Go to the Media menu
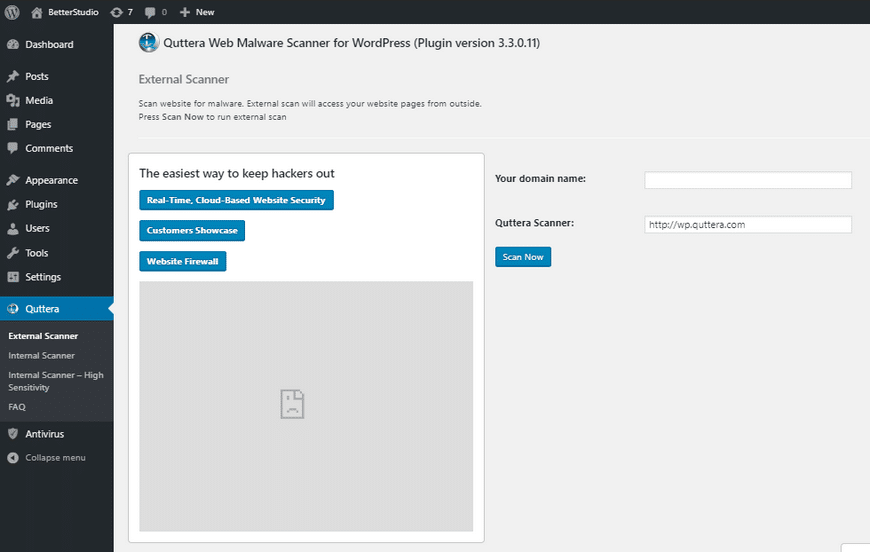 39,100
